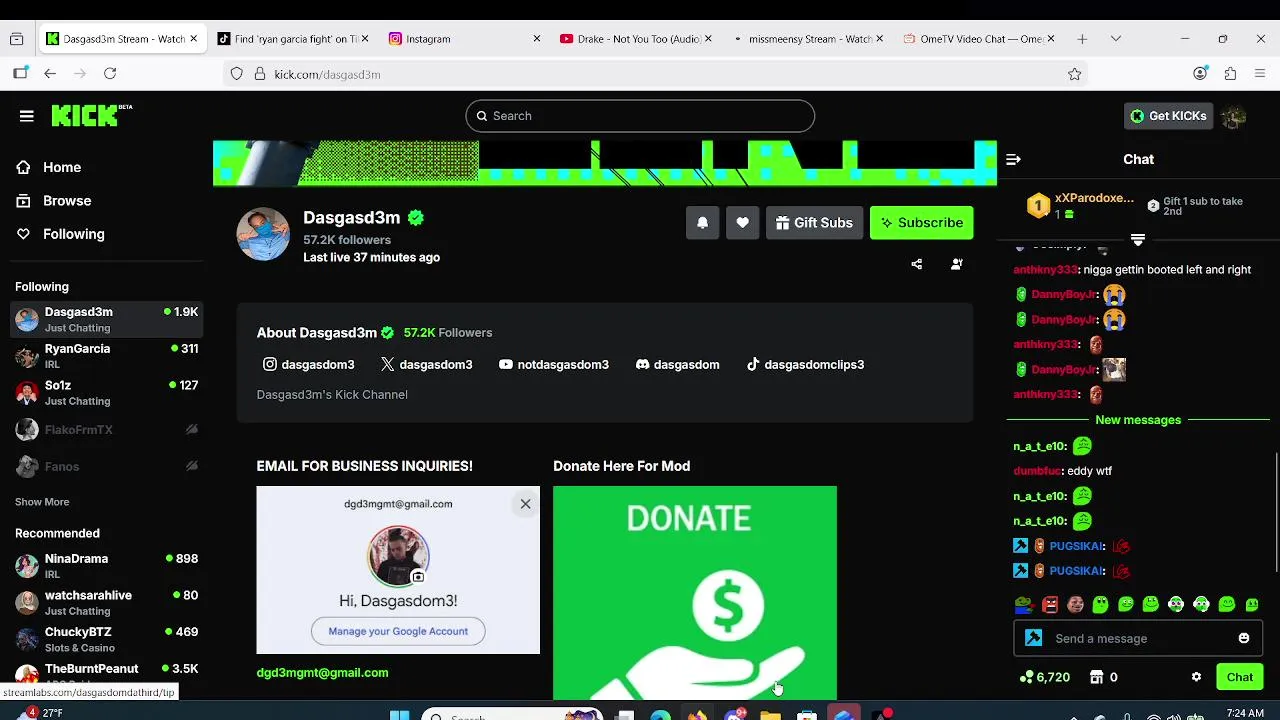Bookmark this page with the star
Viewport: 1280px width, 720px height.
click(x=1074, y=74)
